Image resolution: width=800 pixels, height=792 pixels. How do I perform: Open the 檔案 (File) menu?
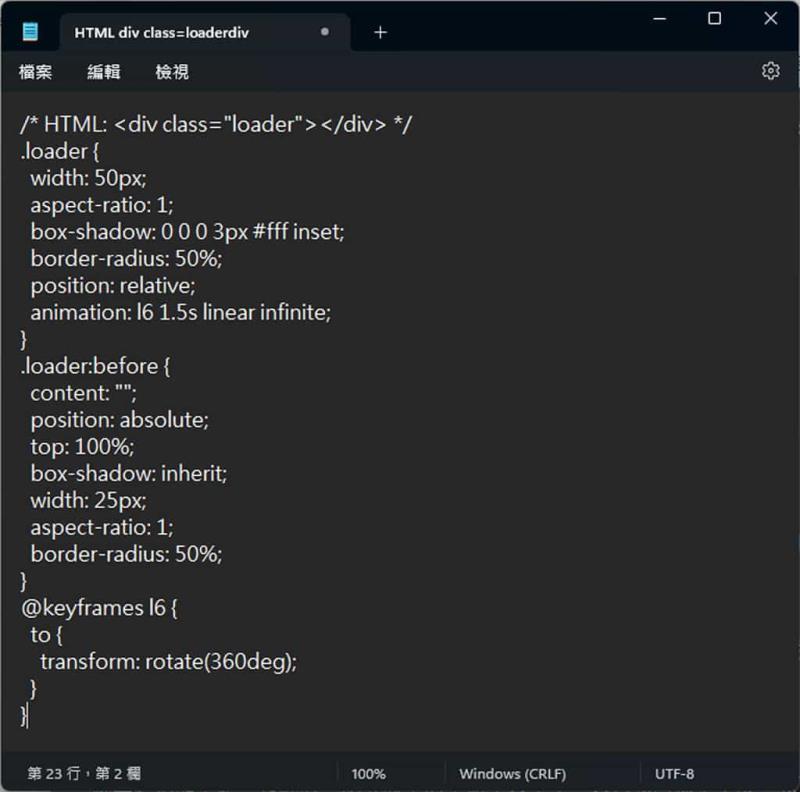click(35, 71)
